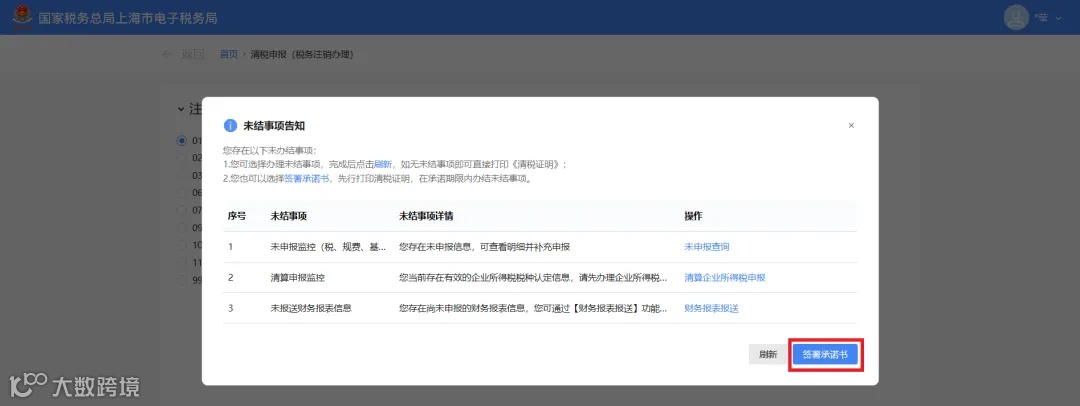The width and height of the screenshot is (1080, 406).
Task: Click the 未结事项详情 column header
Action: [x=426, y=216]
